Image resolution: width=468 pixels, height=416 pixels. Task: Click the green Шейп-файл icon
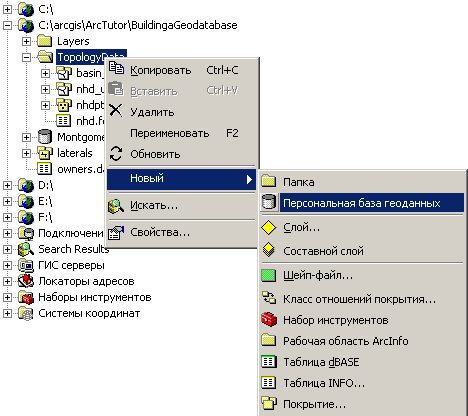(269, 275)
